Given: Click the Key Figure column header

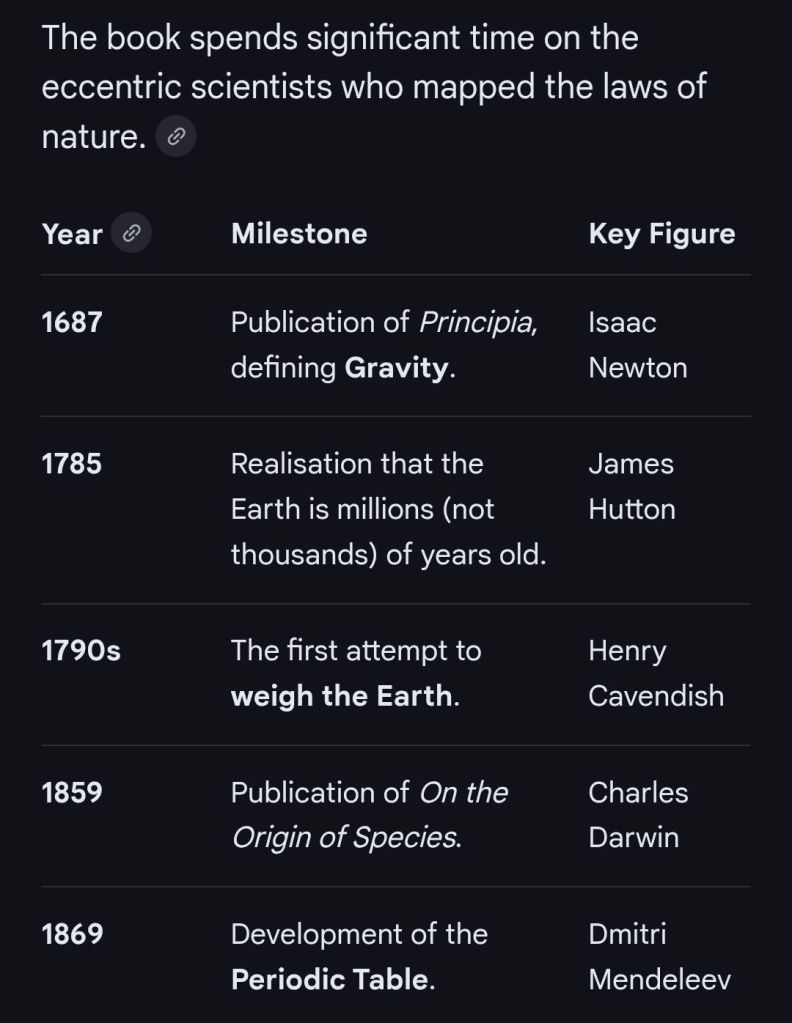Looking at the screenshot, I should pyautogui.click(x=661, y=234).
